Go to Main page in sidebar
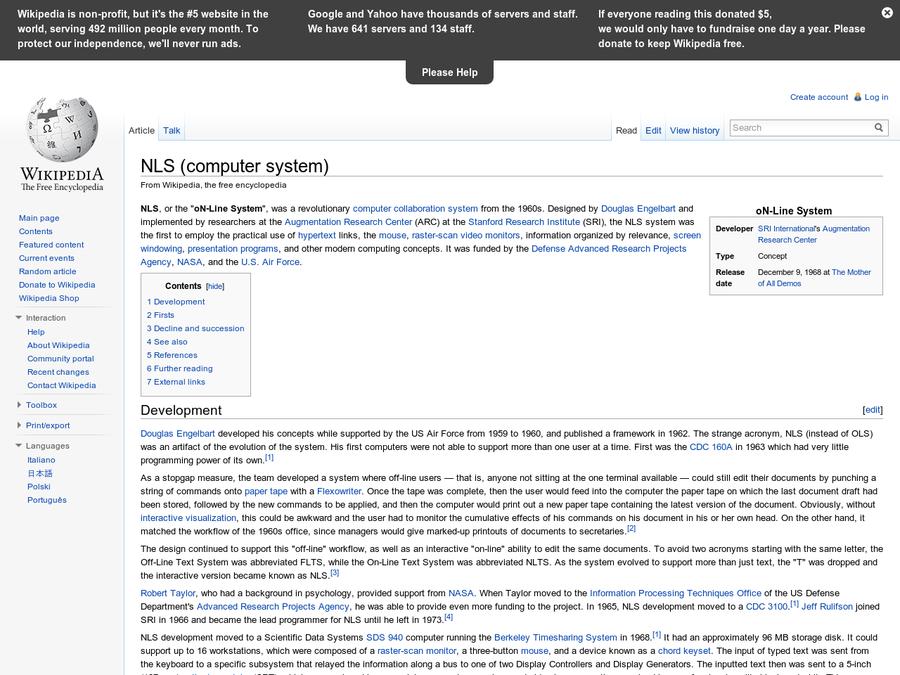 click(38, 218)
